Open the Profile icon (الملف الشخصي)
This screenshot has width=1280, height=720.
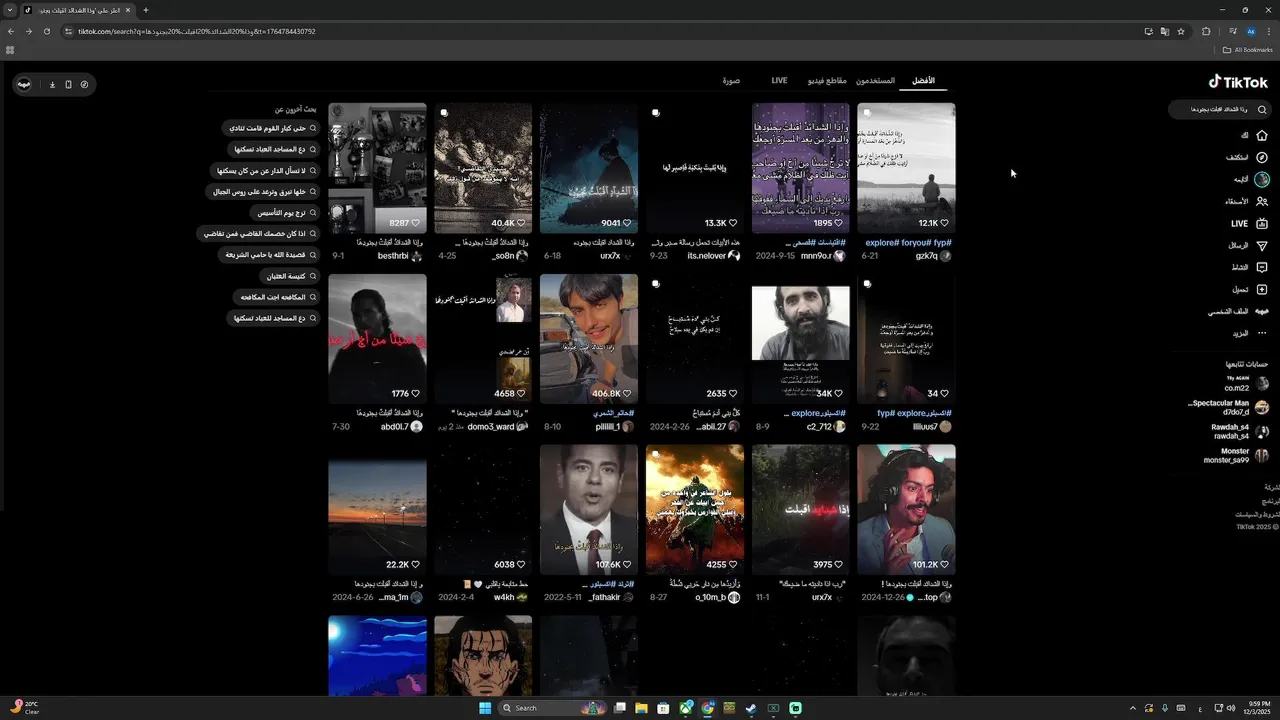point(1262,311)
